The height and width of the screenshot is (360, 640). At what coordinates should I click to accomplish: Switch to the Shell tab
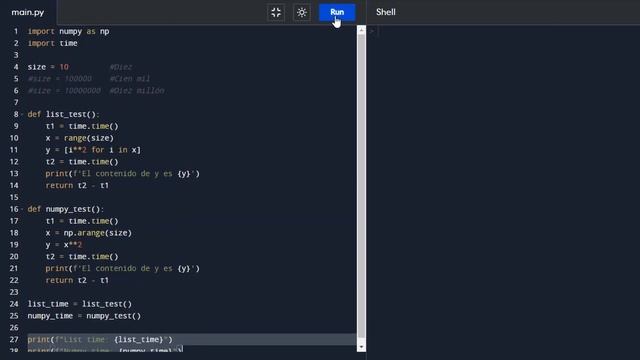[x=386, y=12]
